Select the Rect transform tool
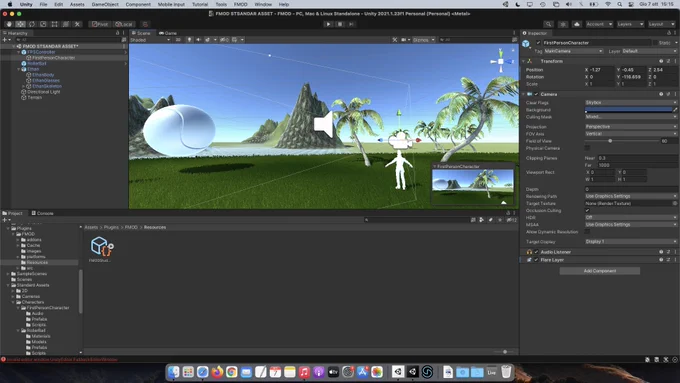680x383 pixels. tap(54, 24)
